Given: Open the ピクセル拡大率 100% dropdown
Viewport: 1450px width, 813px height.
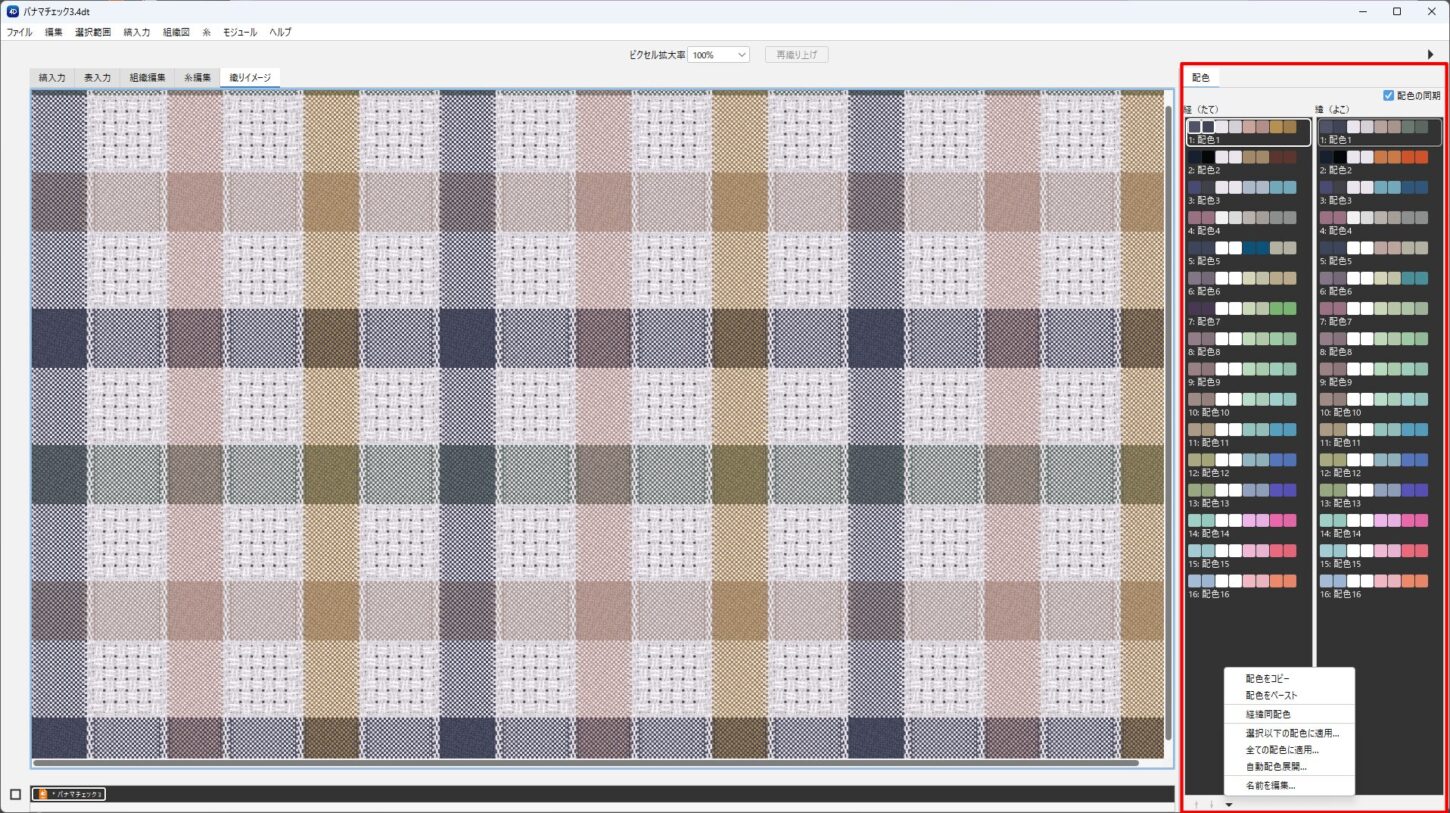Looking at the screenshot, I should [718, 55].
